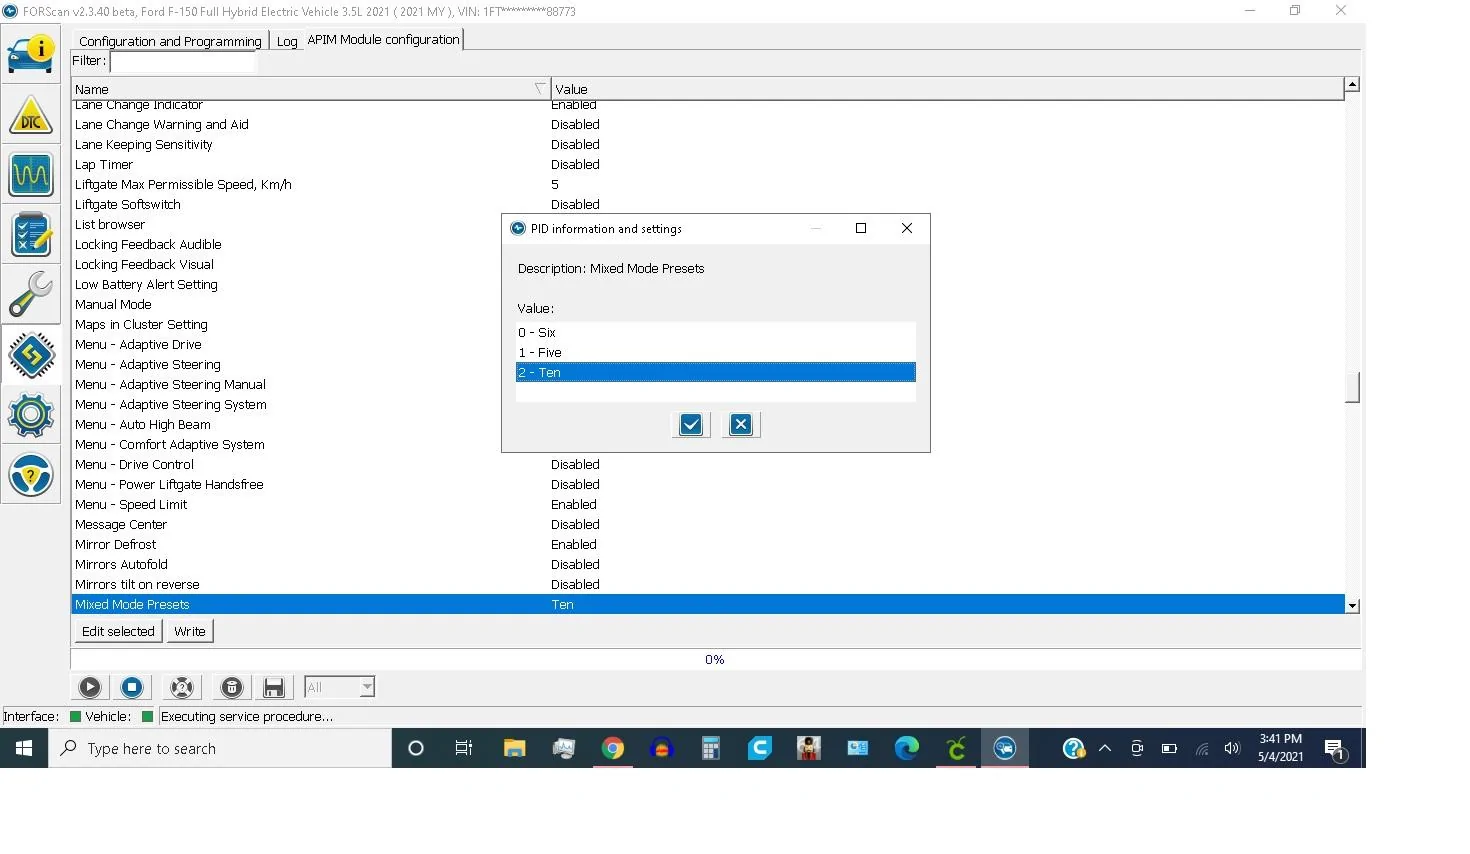1470x854 pixels.
Task: Open the tests checklist section
Action: (31, 235)
